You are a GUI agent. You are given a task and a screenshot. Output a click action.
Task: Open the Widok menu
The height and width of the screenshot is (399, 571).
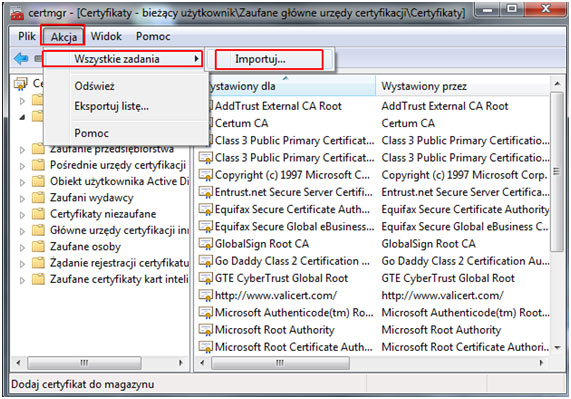106,36
